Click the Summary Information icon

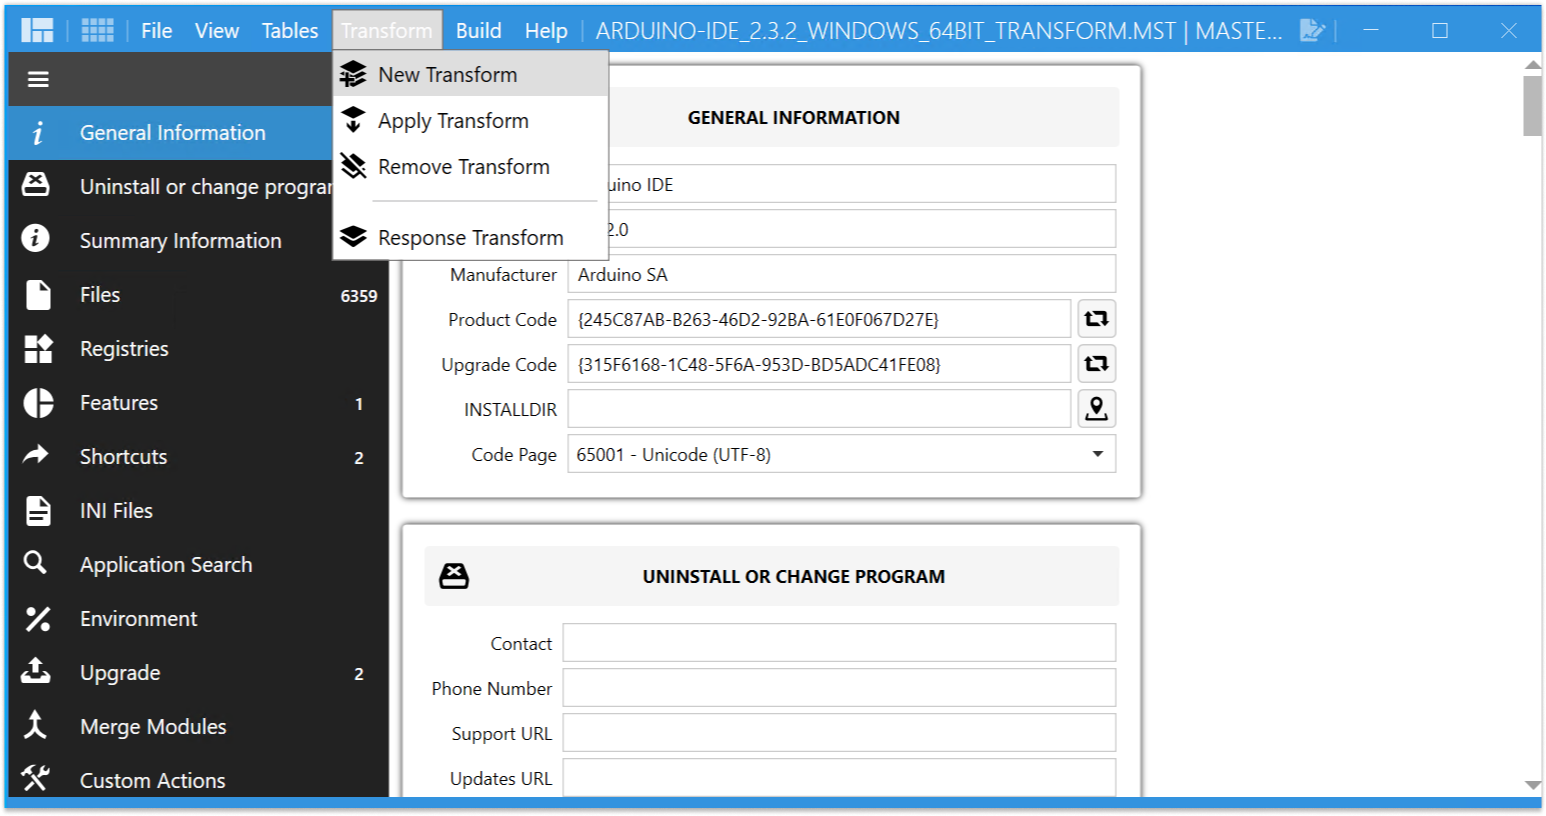pos(36,238)
